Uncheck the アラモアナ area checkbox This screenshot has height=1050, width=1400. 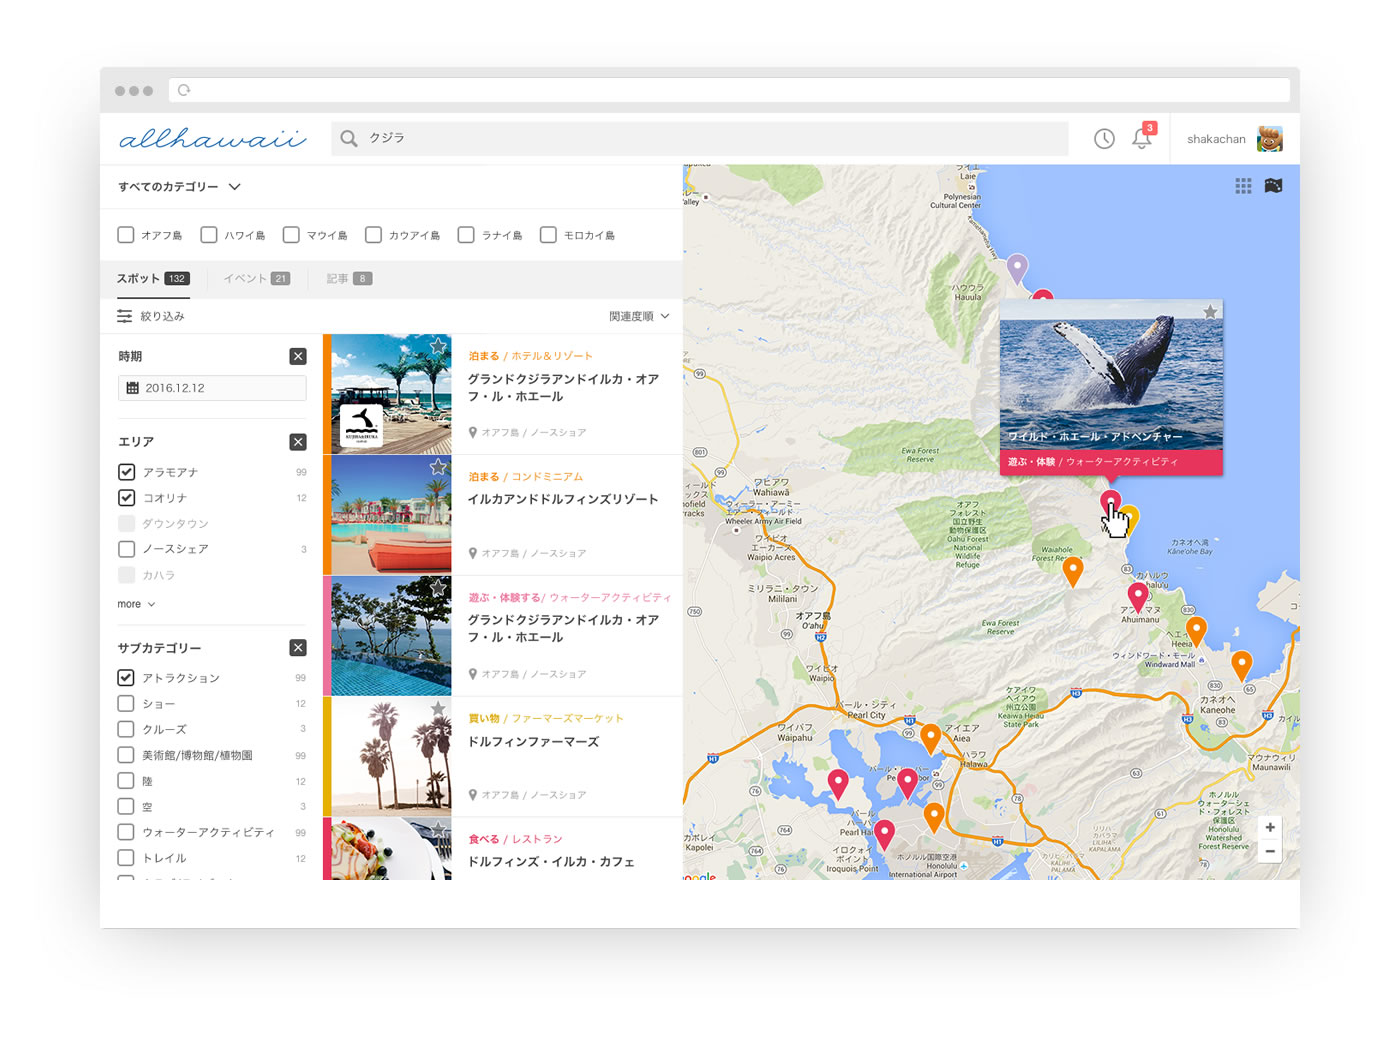[126, 472]
